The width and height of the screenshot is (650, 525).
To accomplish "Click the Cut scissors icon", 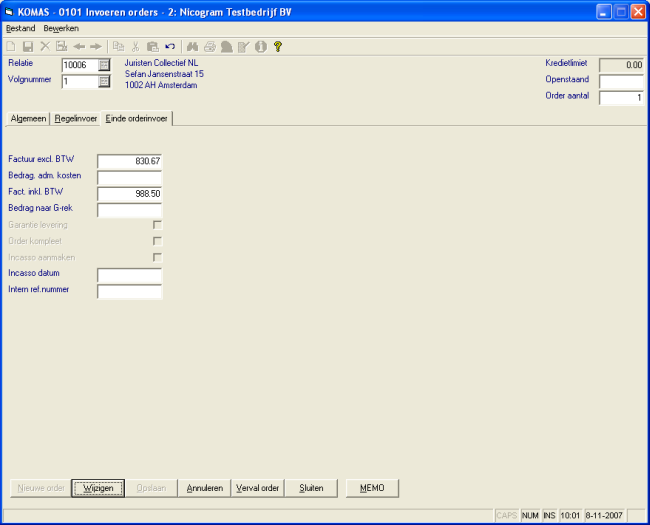I will click(136, 46).
